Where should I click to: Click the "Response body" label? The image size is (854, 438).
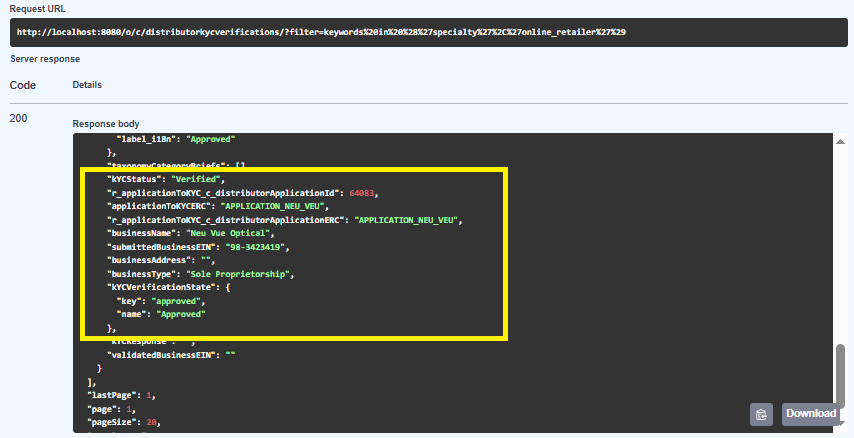pos(106,124)
